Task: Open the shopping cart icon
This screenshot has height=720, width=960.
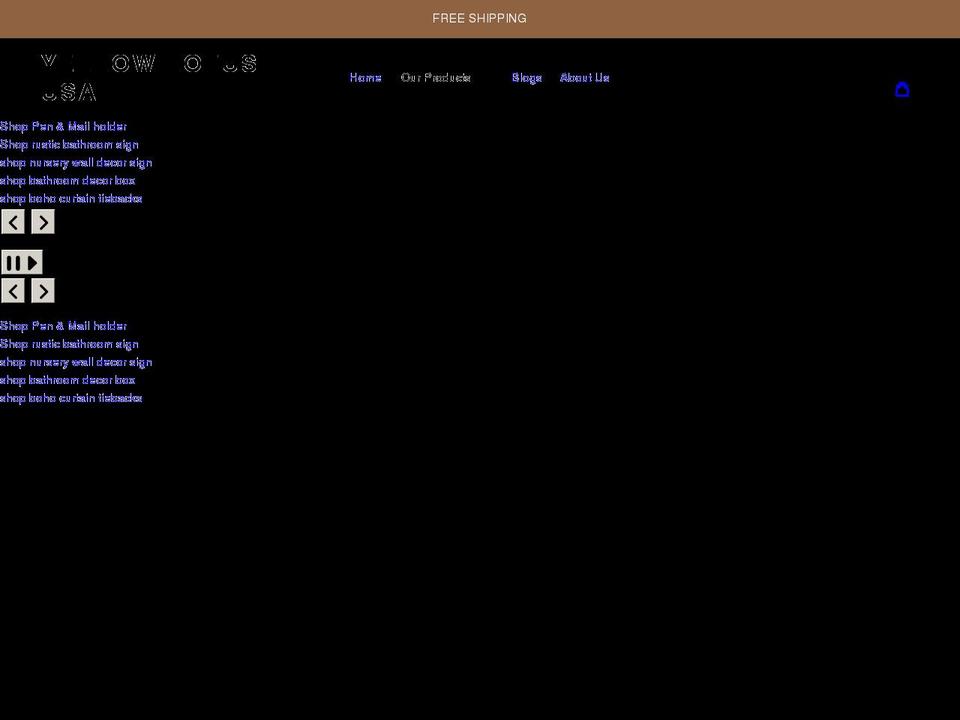Action: 903,89
